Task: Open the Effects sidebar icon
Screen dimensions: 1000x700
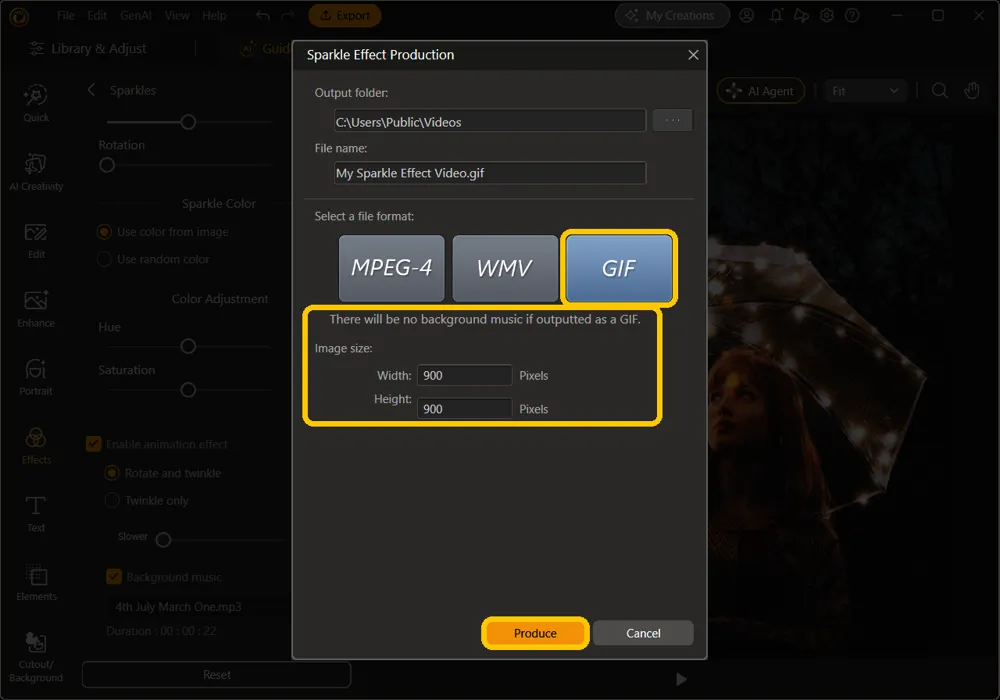Action: tap(36, 446)
